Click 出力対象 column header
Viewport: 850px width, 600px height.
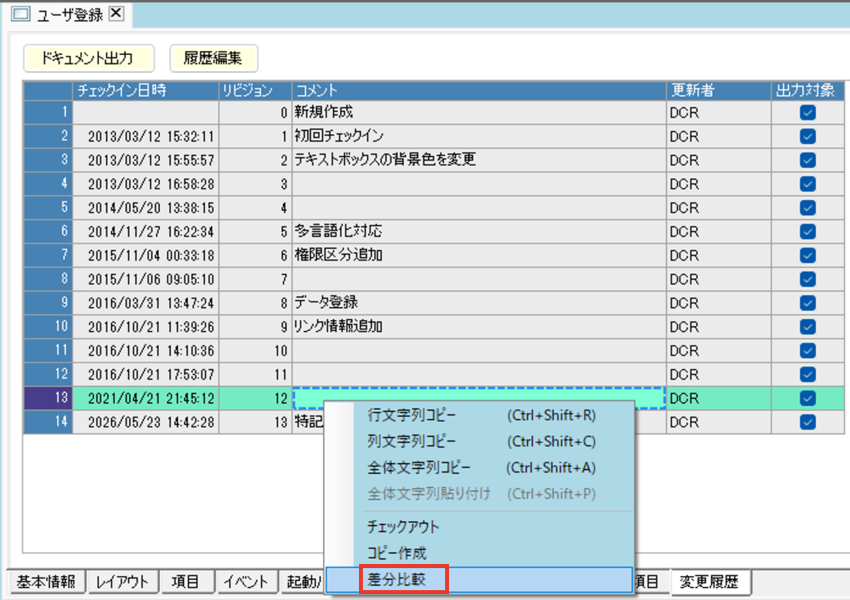(x=807, y=91)
